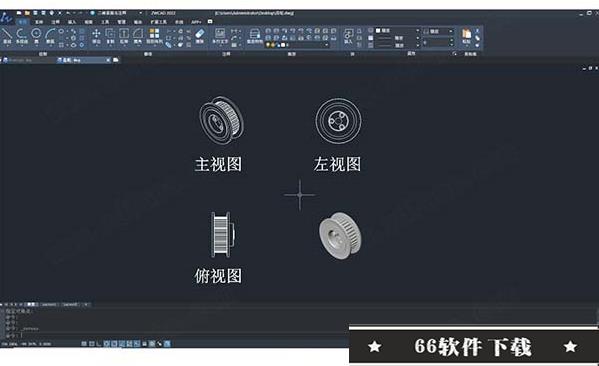Viewport: 599px width, 366px height.
Task: Close the active drawing document tab
Action: 108,60
